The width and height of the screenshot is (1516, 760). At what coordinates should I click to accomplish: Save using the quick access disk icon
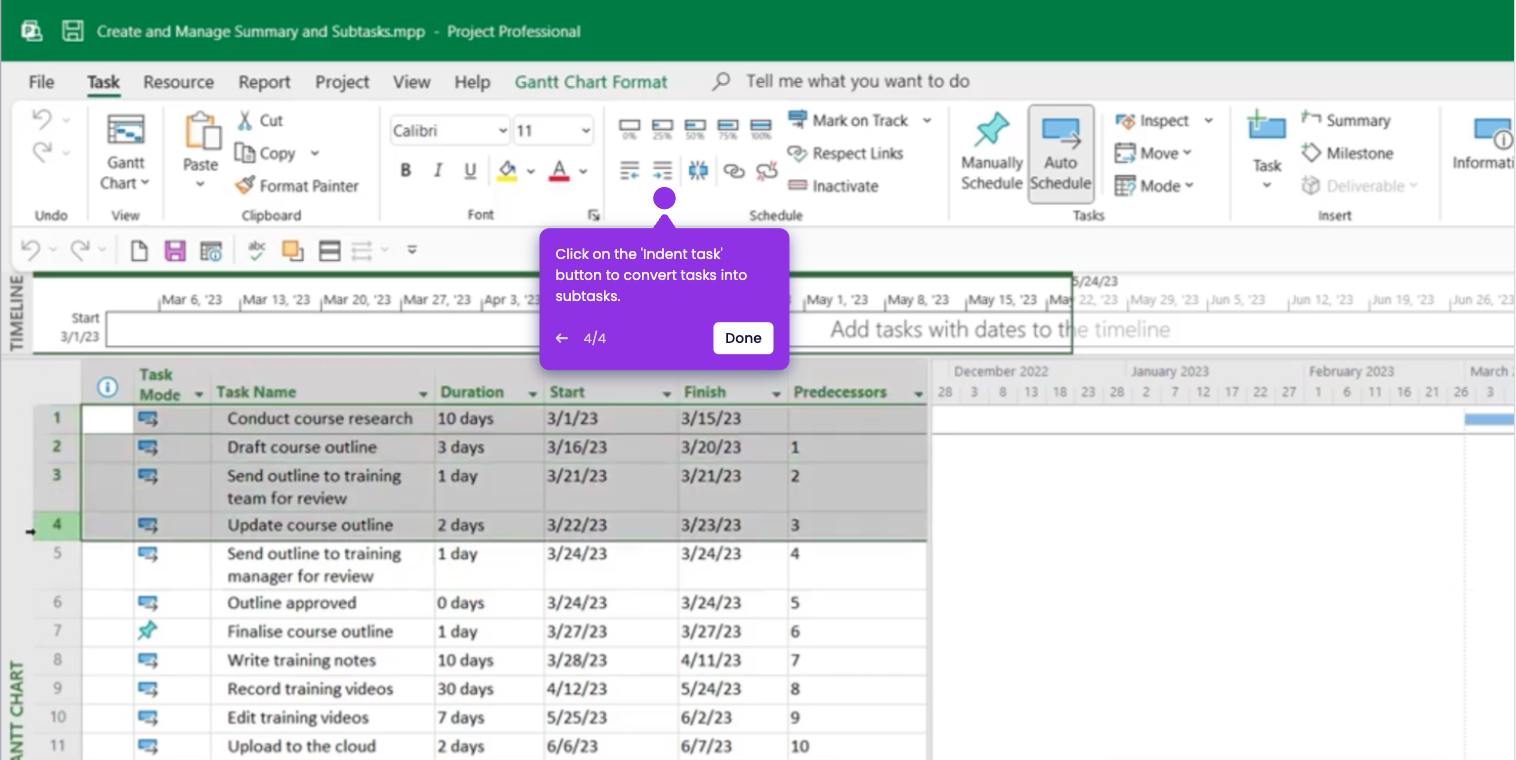click(176, 251)
